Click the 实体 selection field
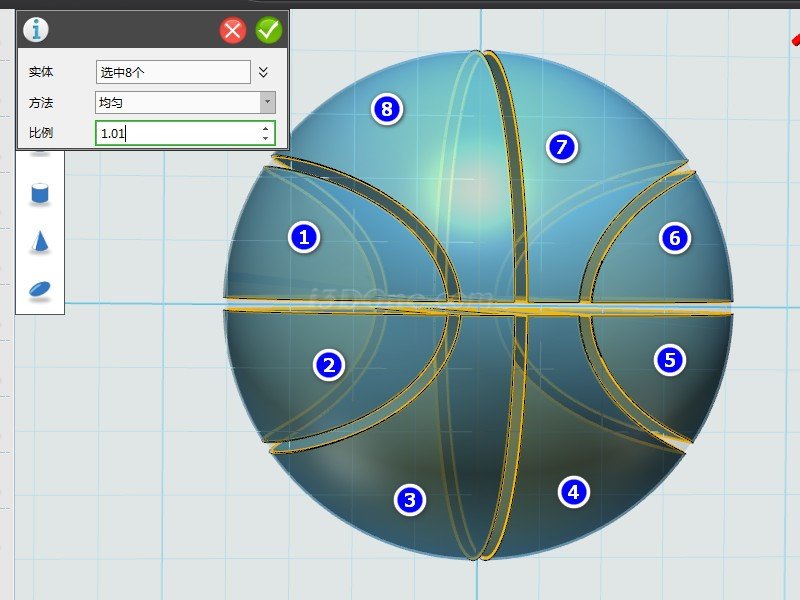This screenshot has height=600, width=800. (x=173, y=72)
